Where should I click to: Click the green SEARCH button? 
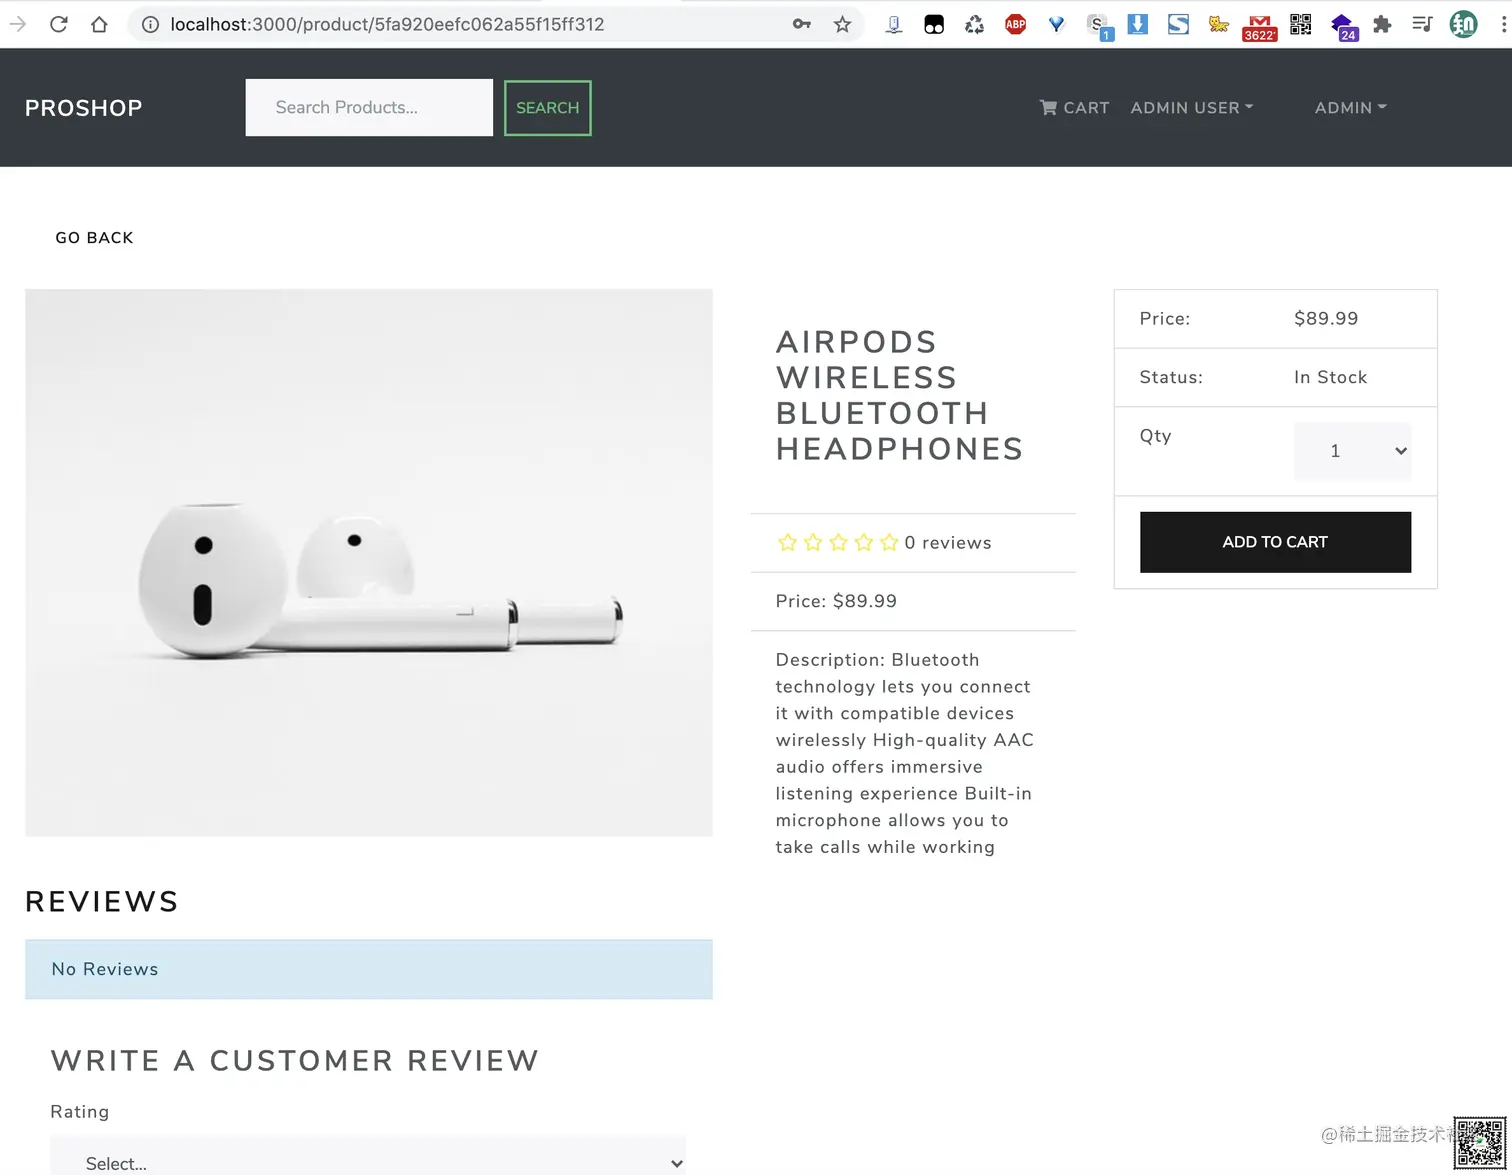pyautogui.click(x=547, y=108)
